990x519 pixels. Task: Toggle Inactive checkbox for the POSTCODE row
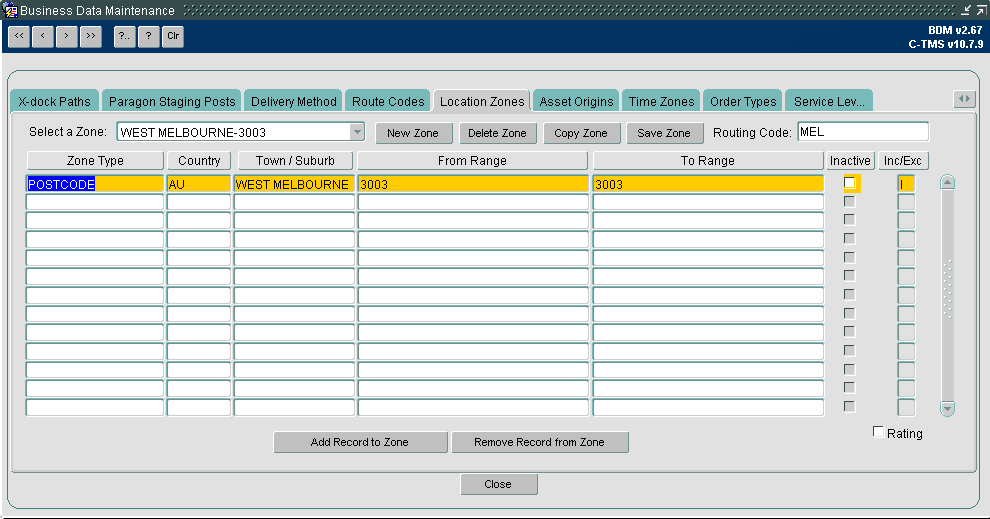tap(850, 183)
